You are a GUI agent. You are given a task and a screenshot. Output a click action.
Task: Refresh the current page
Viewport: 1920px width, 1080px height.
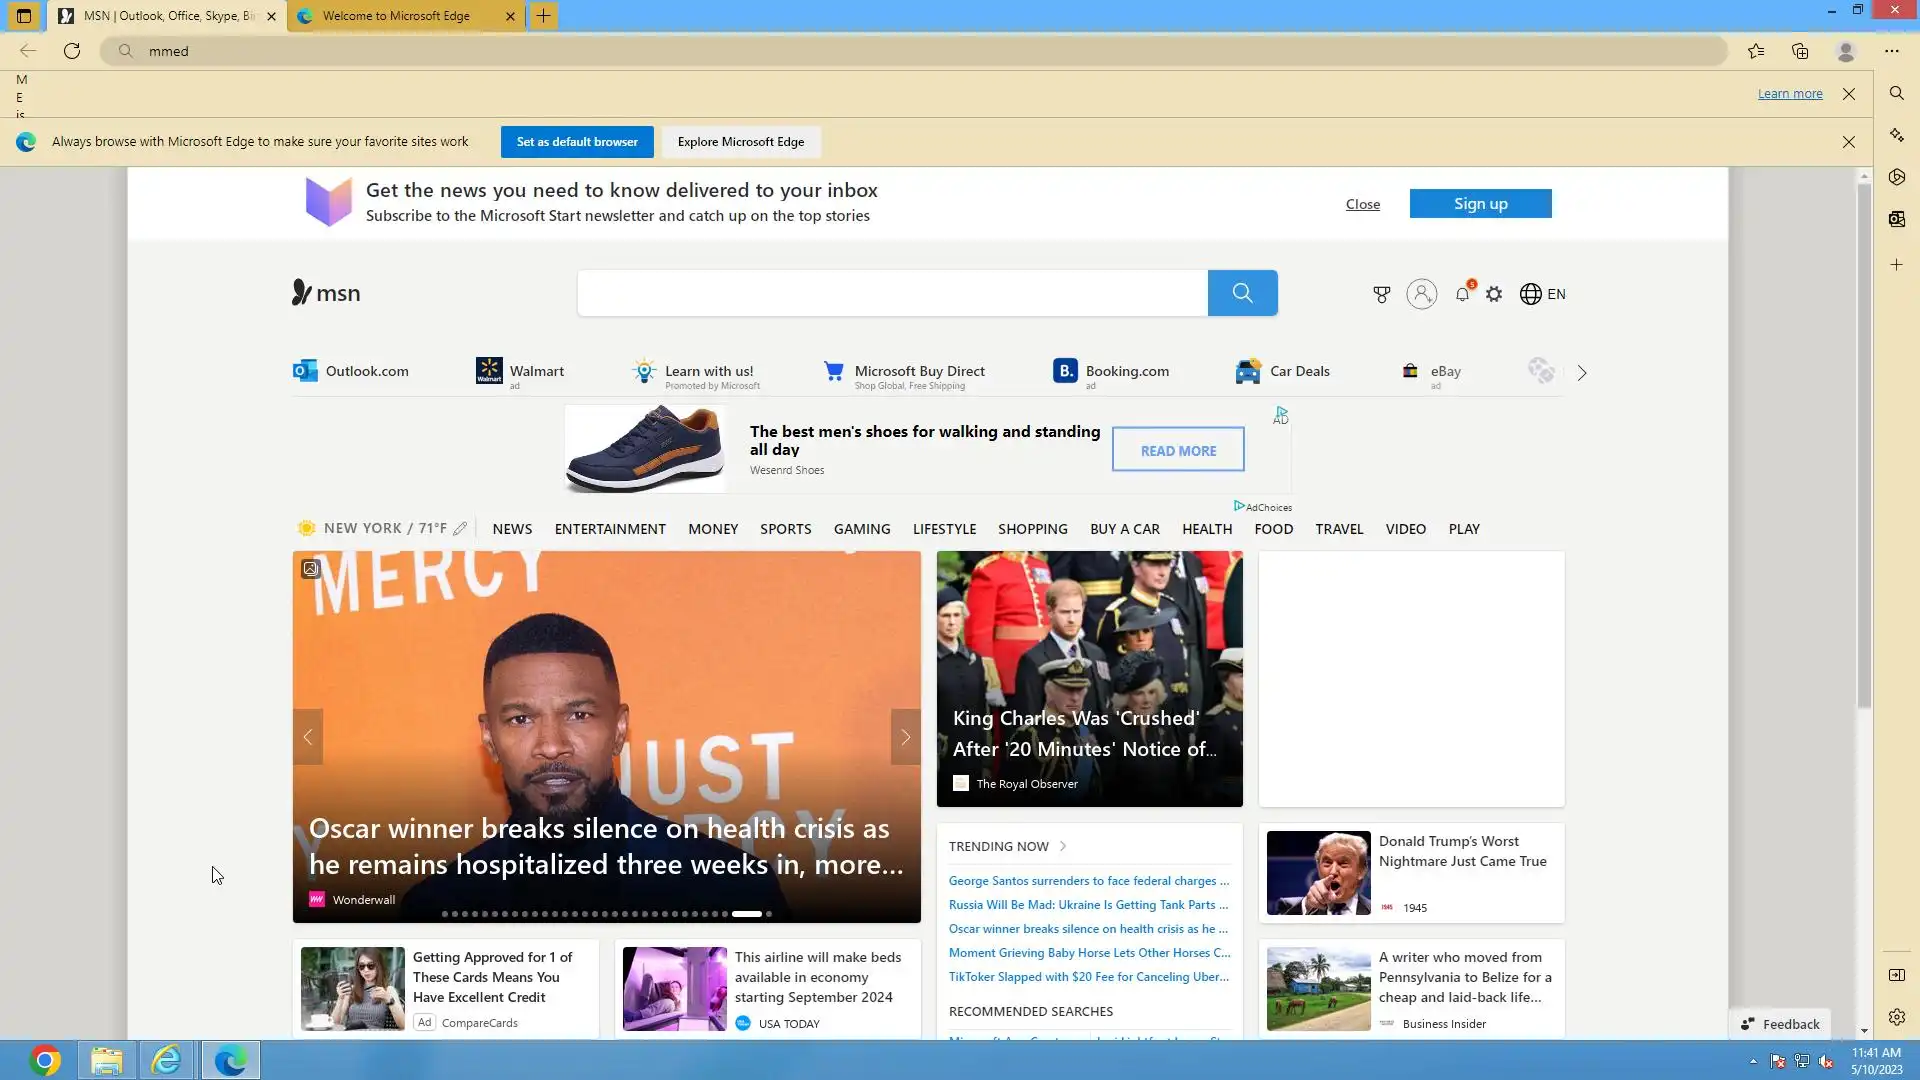(x=72, y=51)
